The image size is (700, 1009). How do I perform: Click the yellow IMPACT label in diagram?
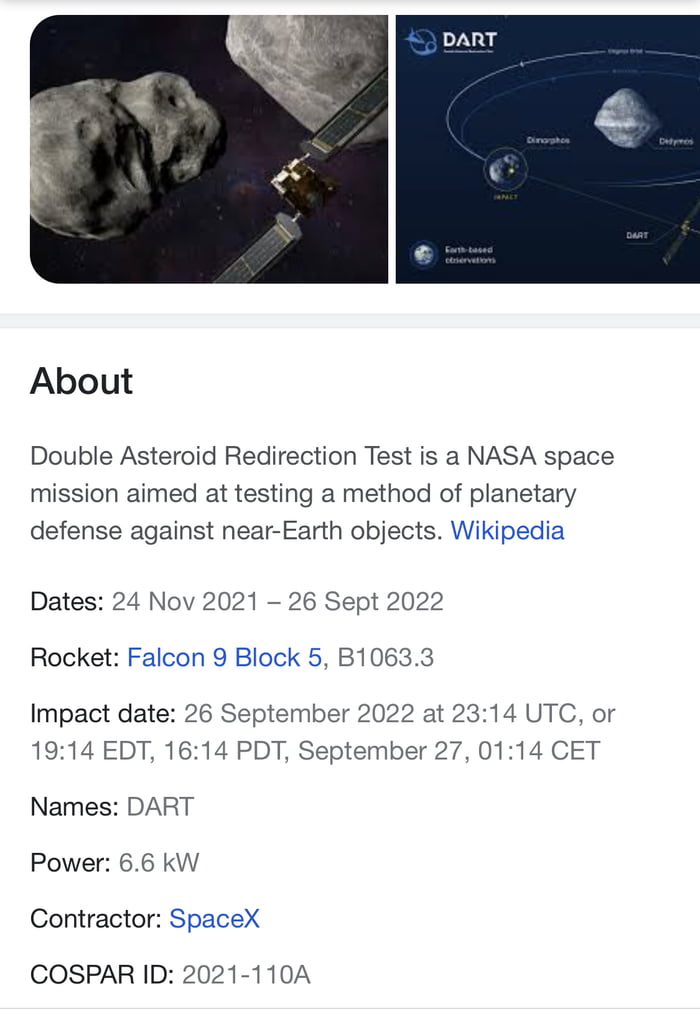tap(504, 197)
